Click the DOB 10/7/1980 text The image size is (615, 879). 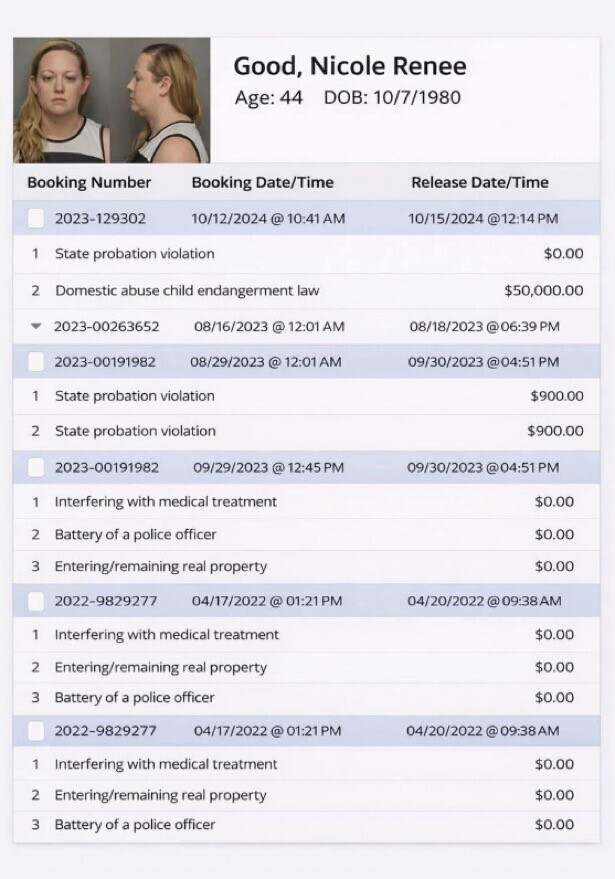pyautogui.click(x=392, y=98)
